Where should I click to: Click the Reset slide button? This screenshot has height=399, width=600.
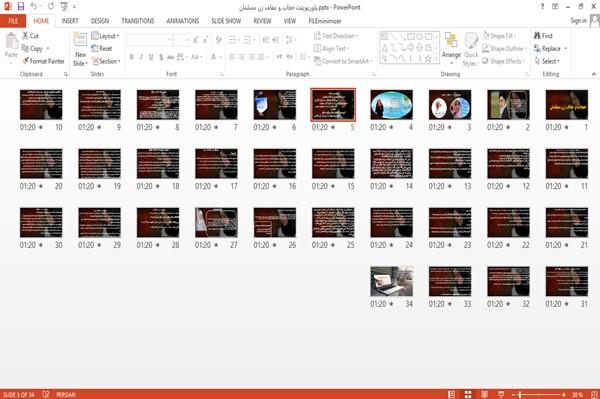tap(102, 49)
